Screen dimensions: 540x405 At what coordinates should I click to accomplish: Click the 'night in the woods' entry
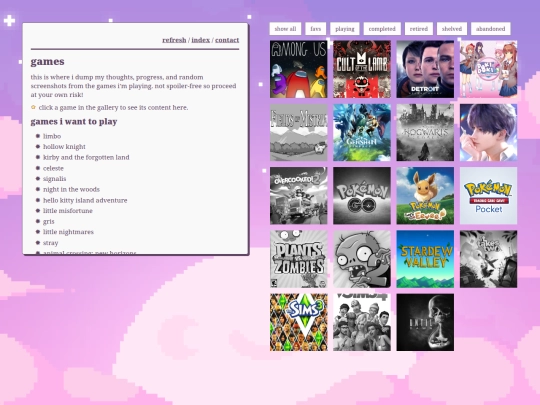[71, 189]
